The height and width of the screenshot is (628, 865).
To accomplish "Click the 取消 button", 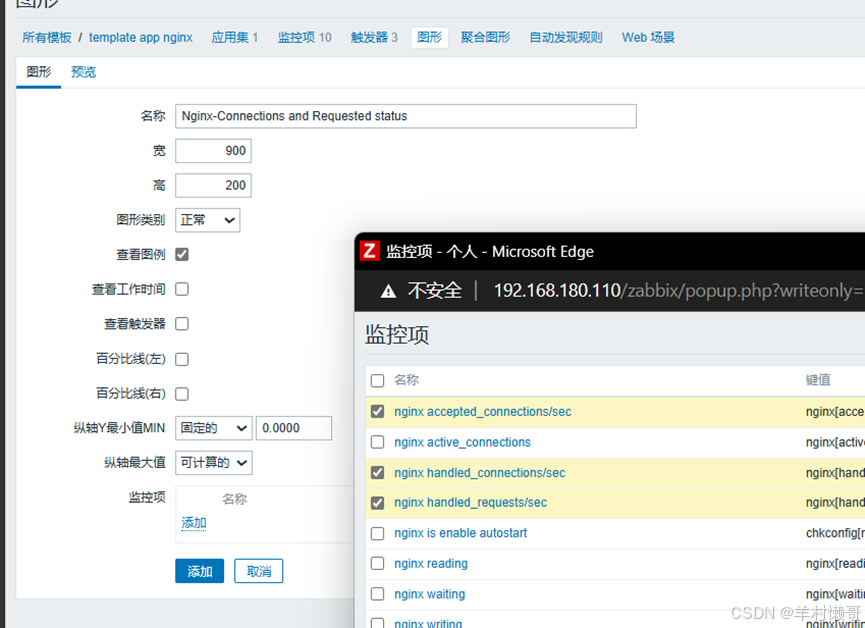I will click(x=258, y=571).
